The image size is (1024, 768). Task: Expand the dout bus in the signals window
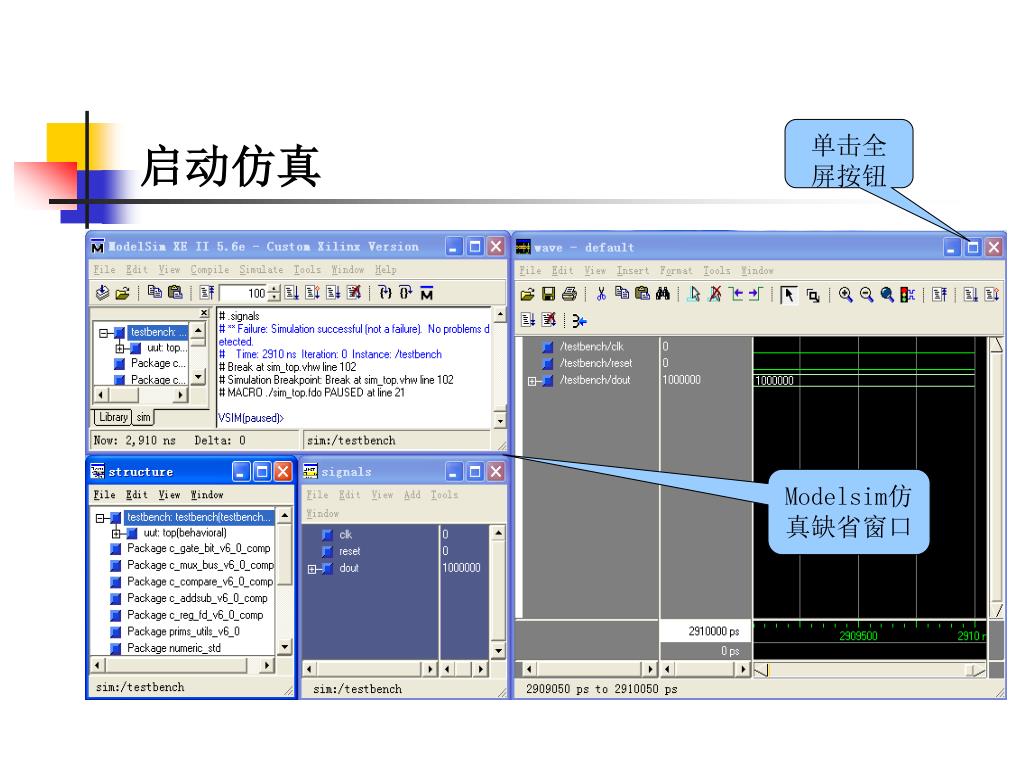coord(312,569)
